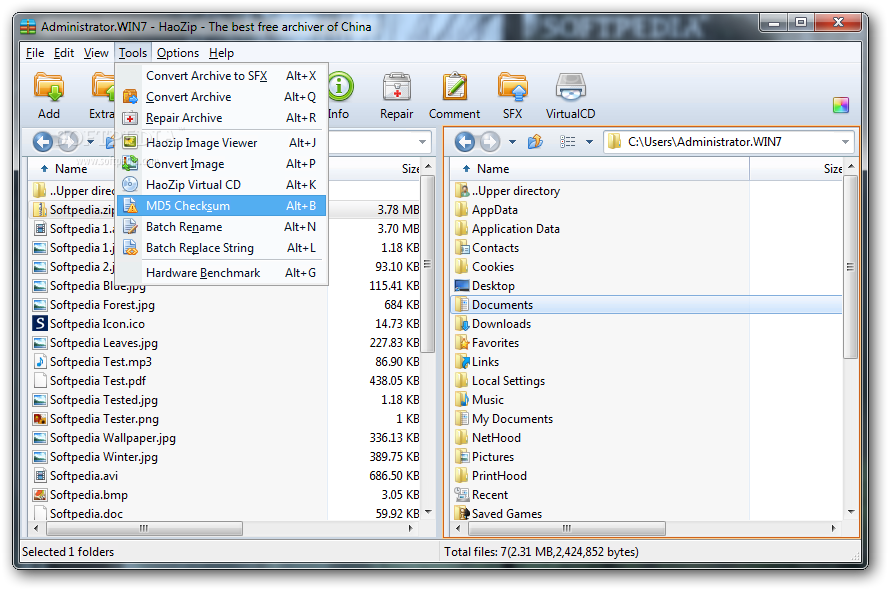This screenshot has width=889, height=590.
Task: Open the Help menu
Action: (221, 53)
